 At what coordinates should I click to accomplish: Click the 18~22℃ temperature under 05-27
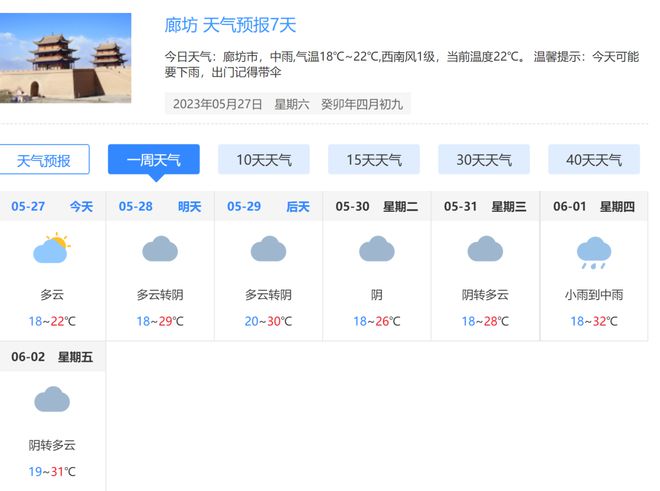(52, 321)
